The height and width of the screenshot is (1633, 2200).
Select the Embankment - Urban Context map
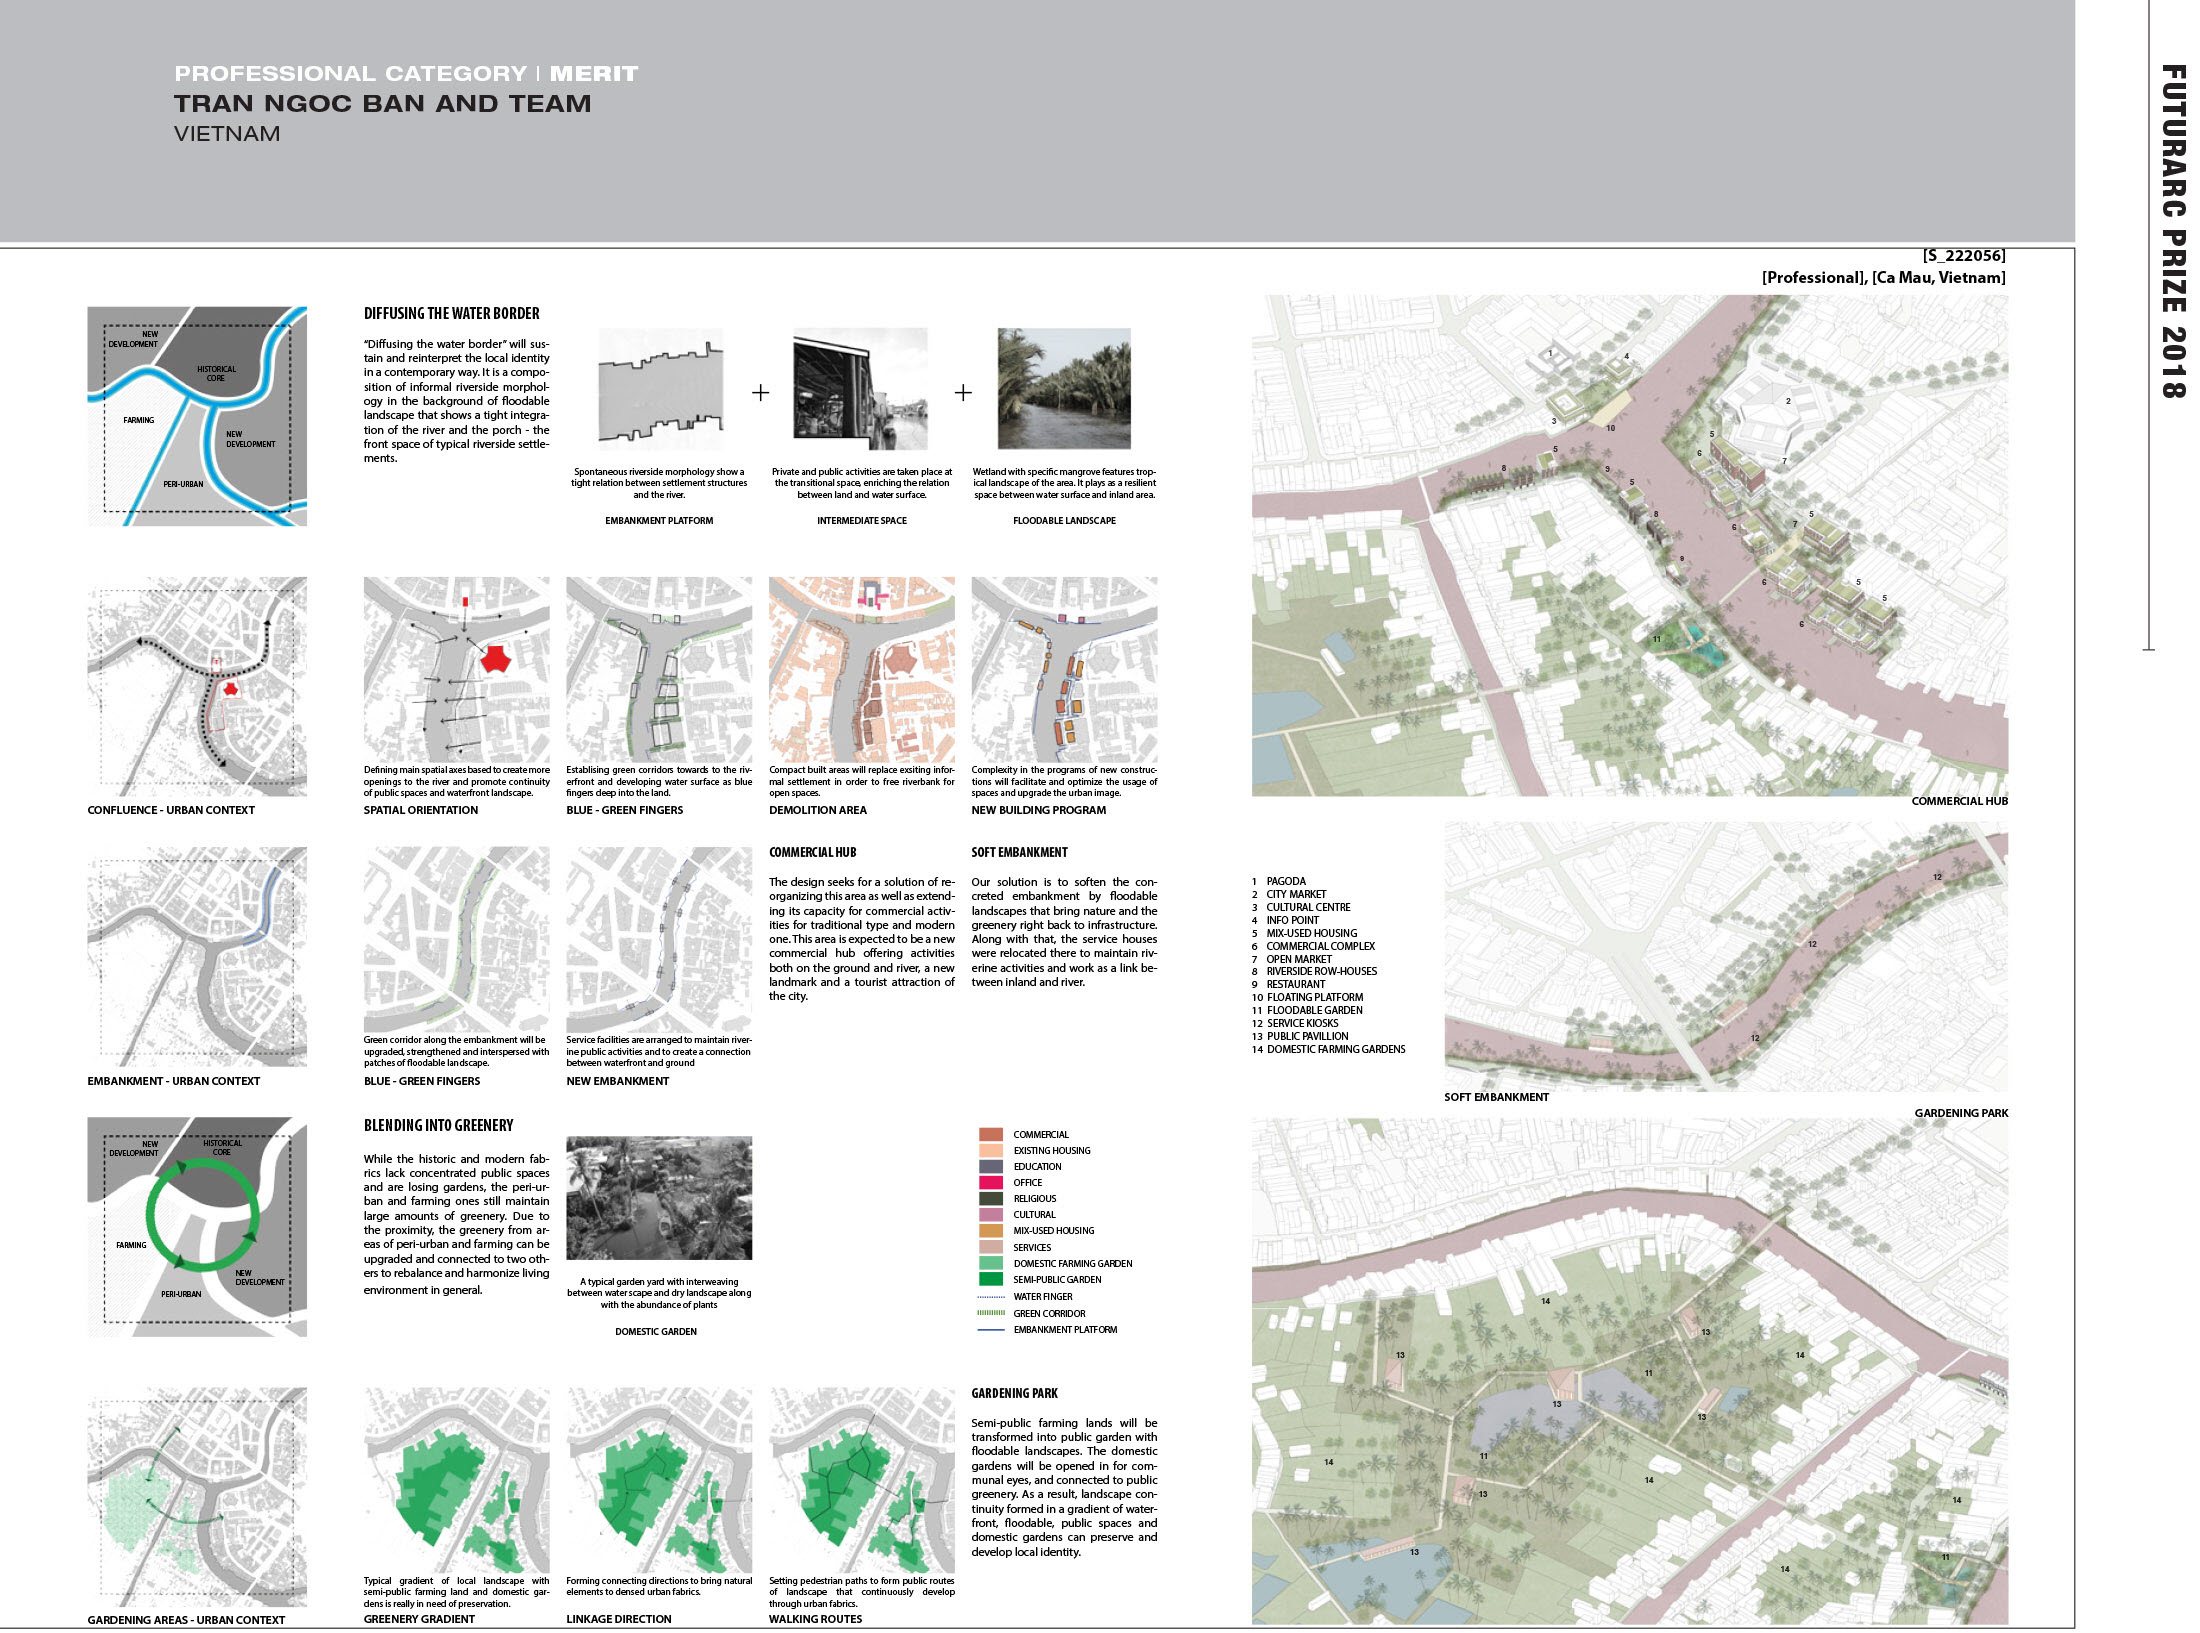pos(197,956)
